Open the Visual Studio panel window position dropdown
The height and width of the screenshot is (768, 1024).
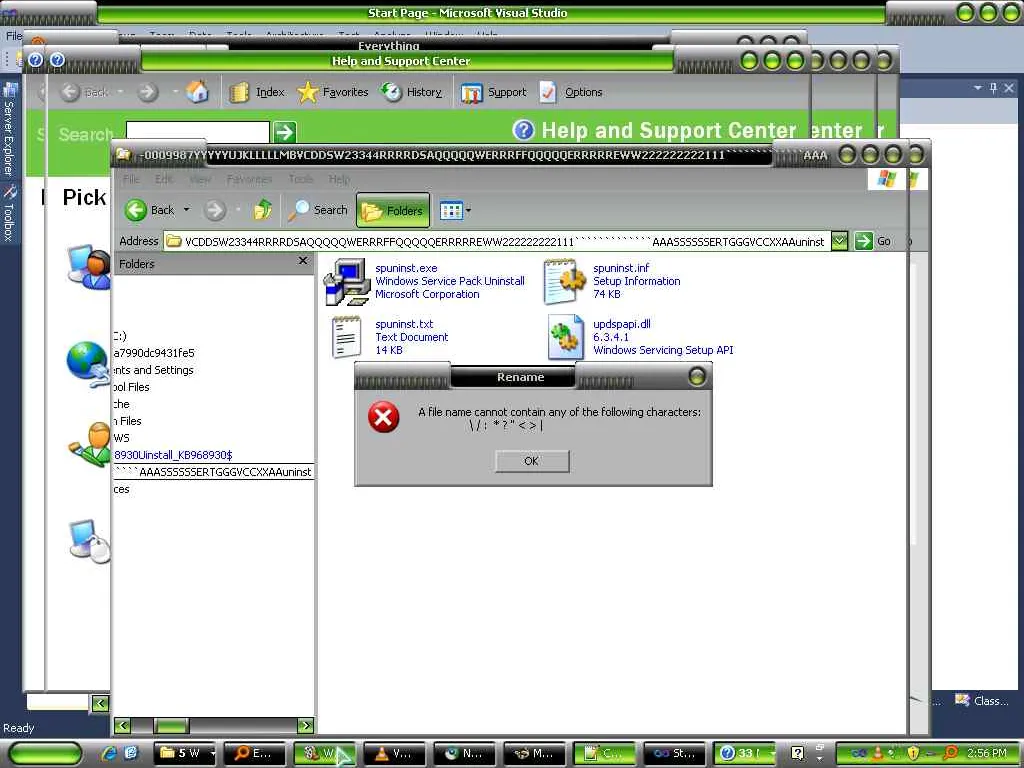point(978,88)
